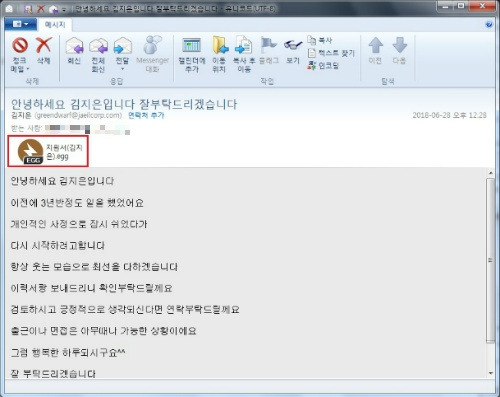This screenshot has height=397, width=500.
Task: Click body line 그럼 행복한 하루되시구요^^
Action: [x=68, y=352]
